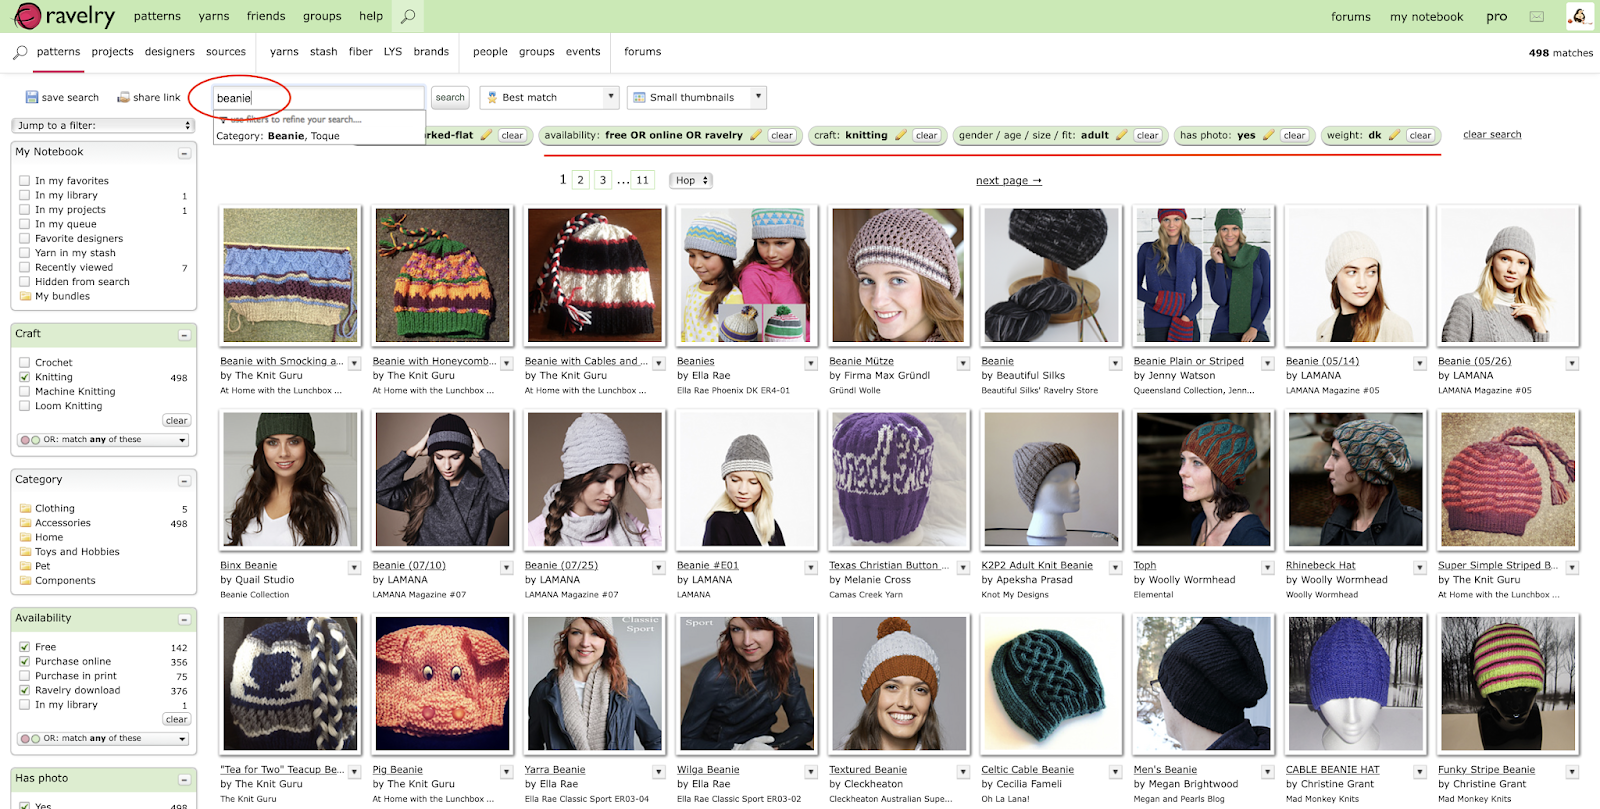Go to results page 2
The width and height of the screenshot is (1600, 809).
click(x=580, y=181)
